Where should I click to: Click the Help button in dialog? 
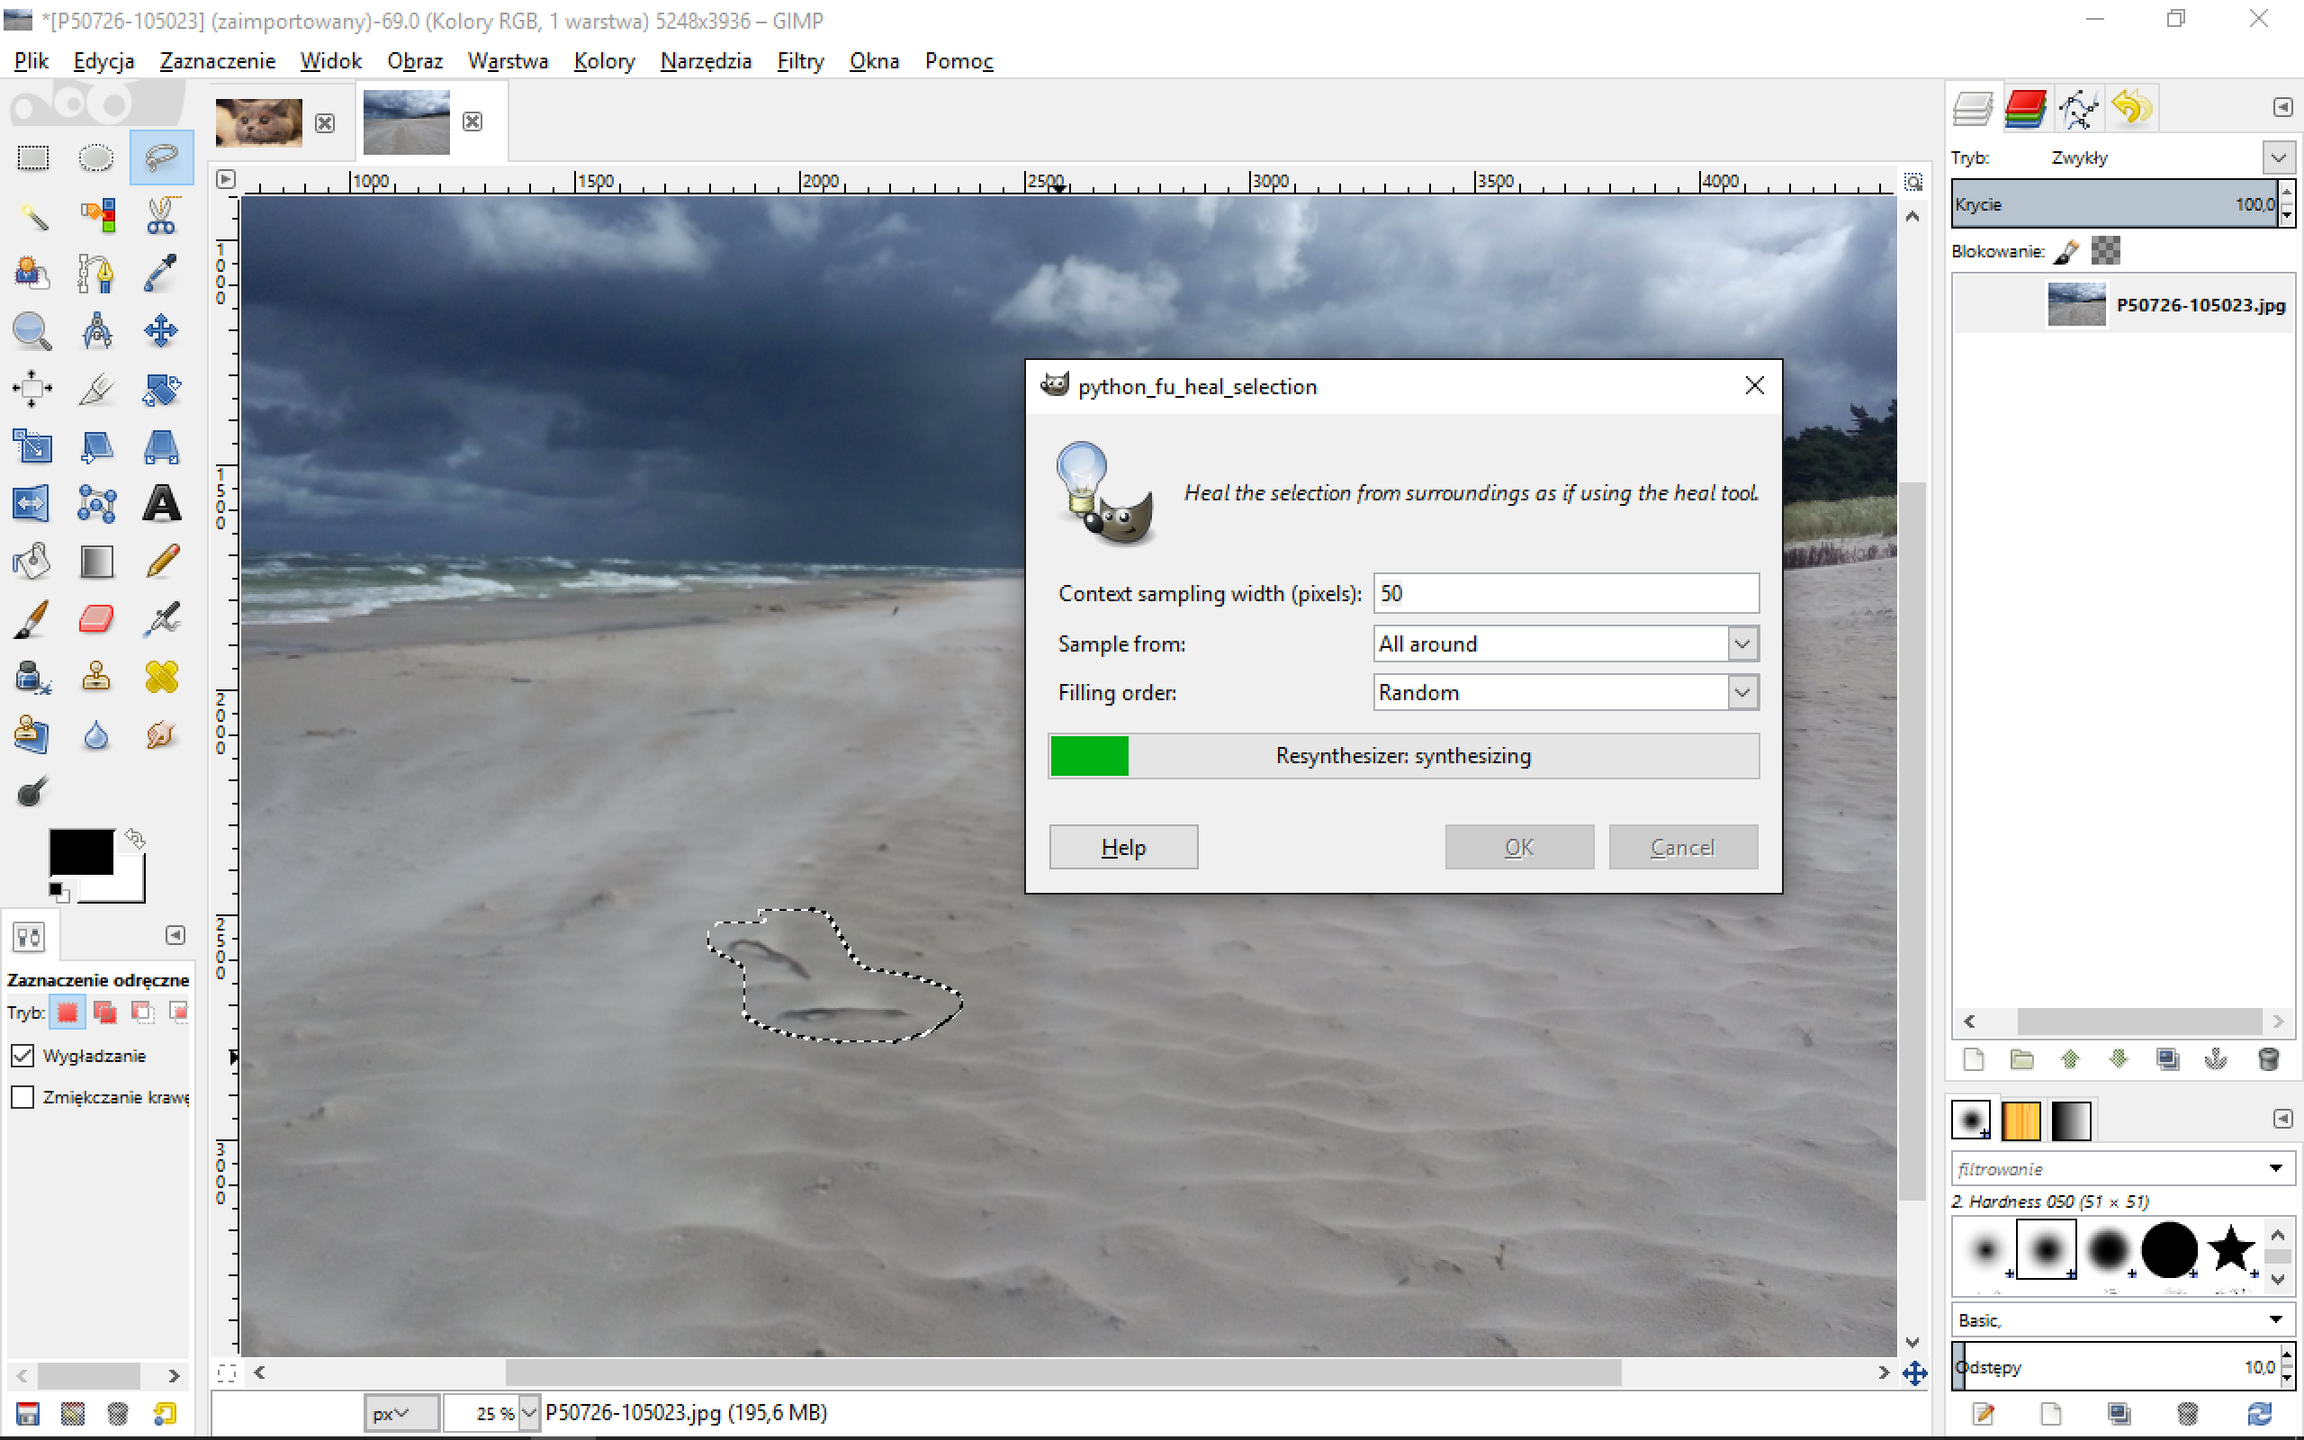(1123, 847)
